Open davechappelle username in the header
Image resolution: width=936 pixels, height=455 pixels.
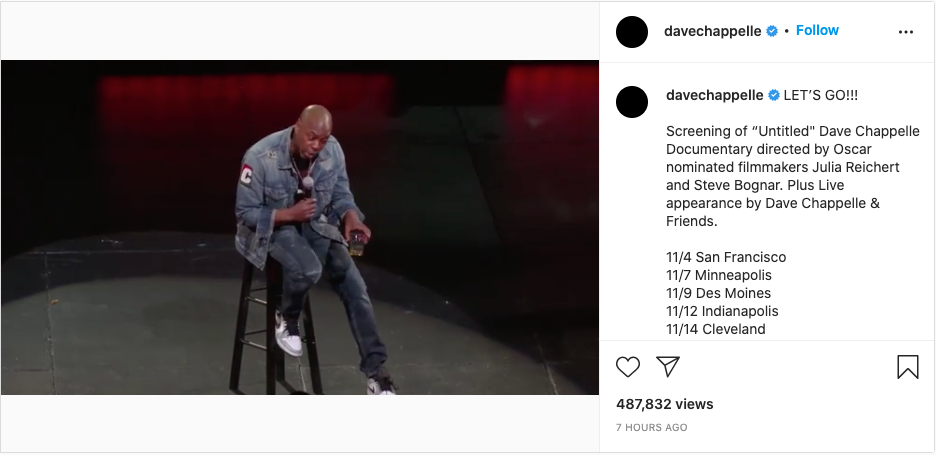(713, 31)
